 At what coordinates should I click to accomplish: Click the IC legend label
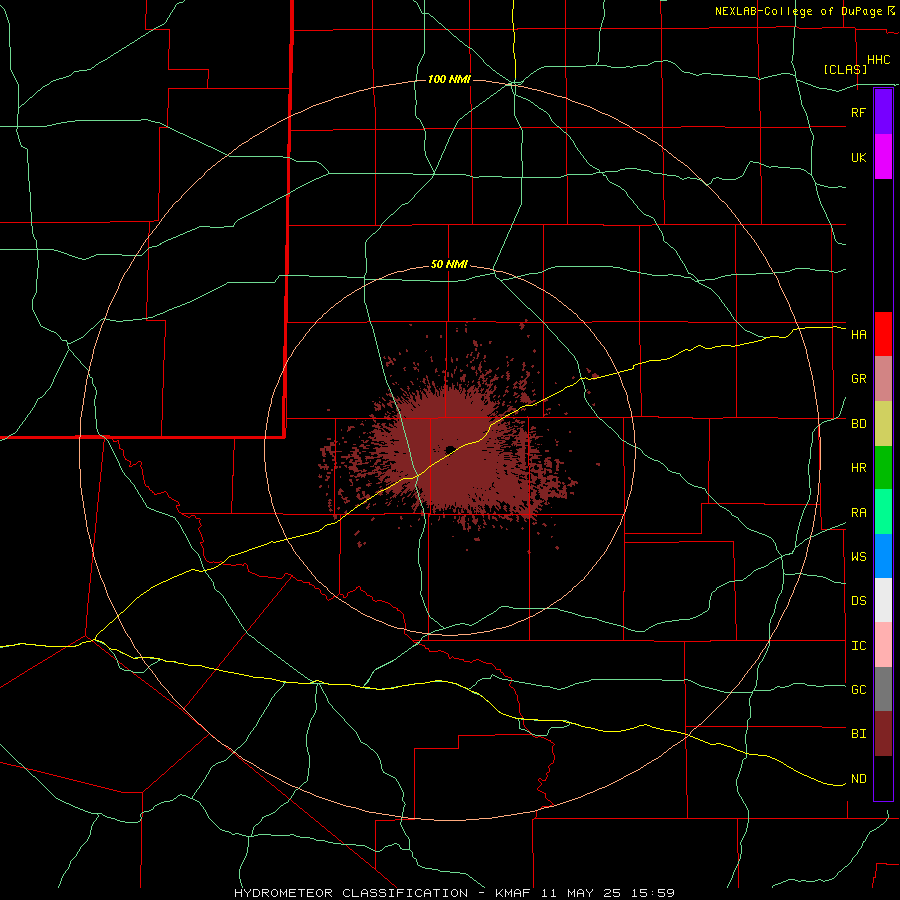pos(858,646)
